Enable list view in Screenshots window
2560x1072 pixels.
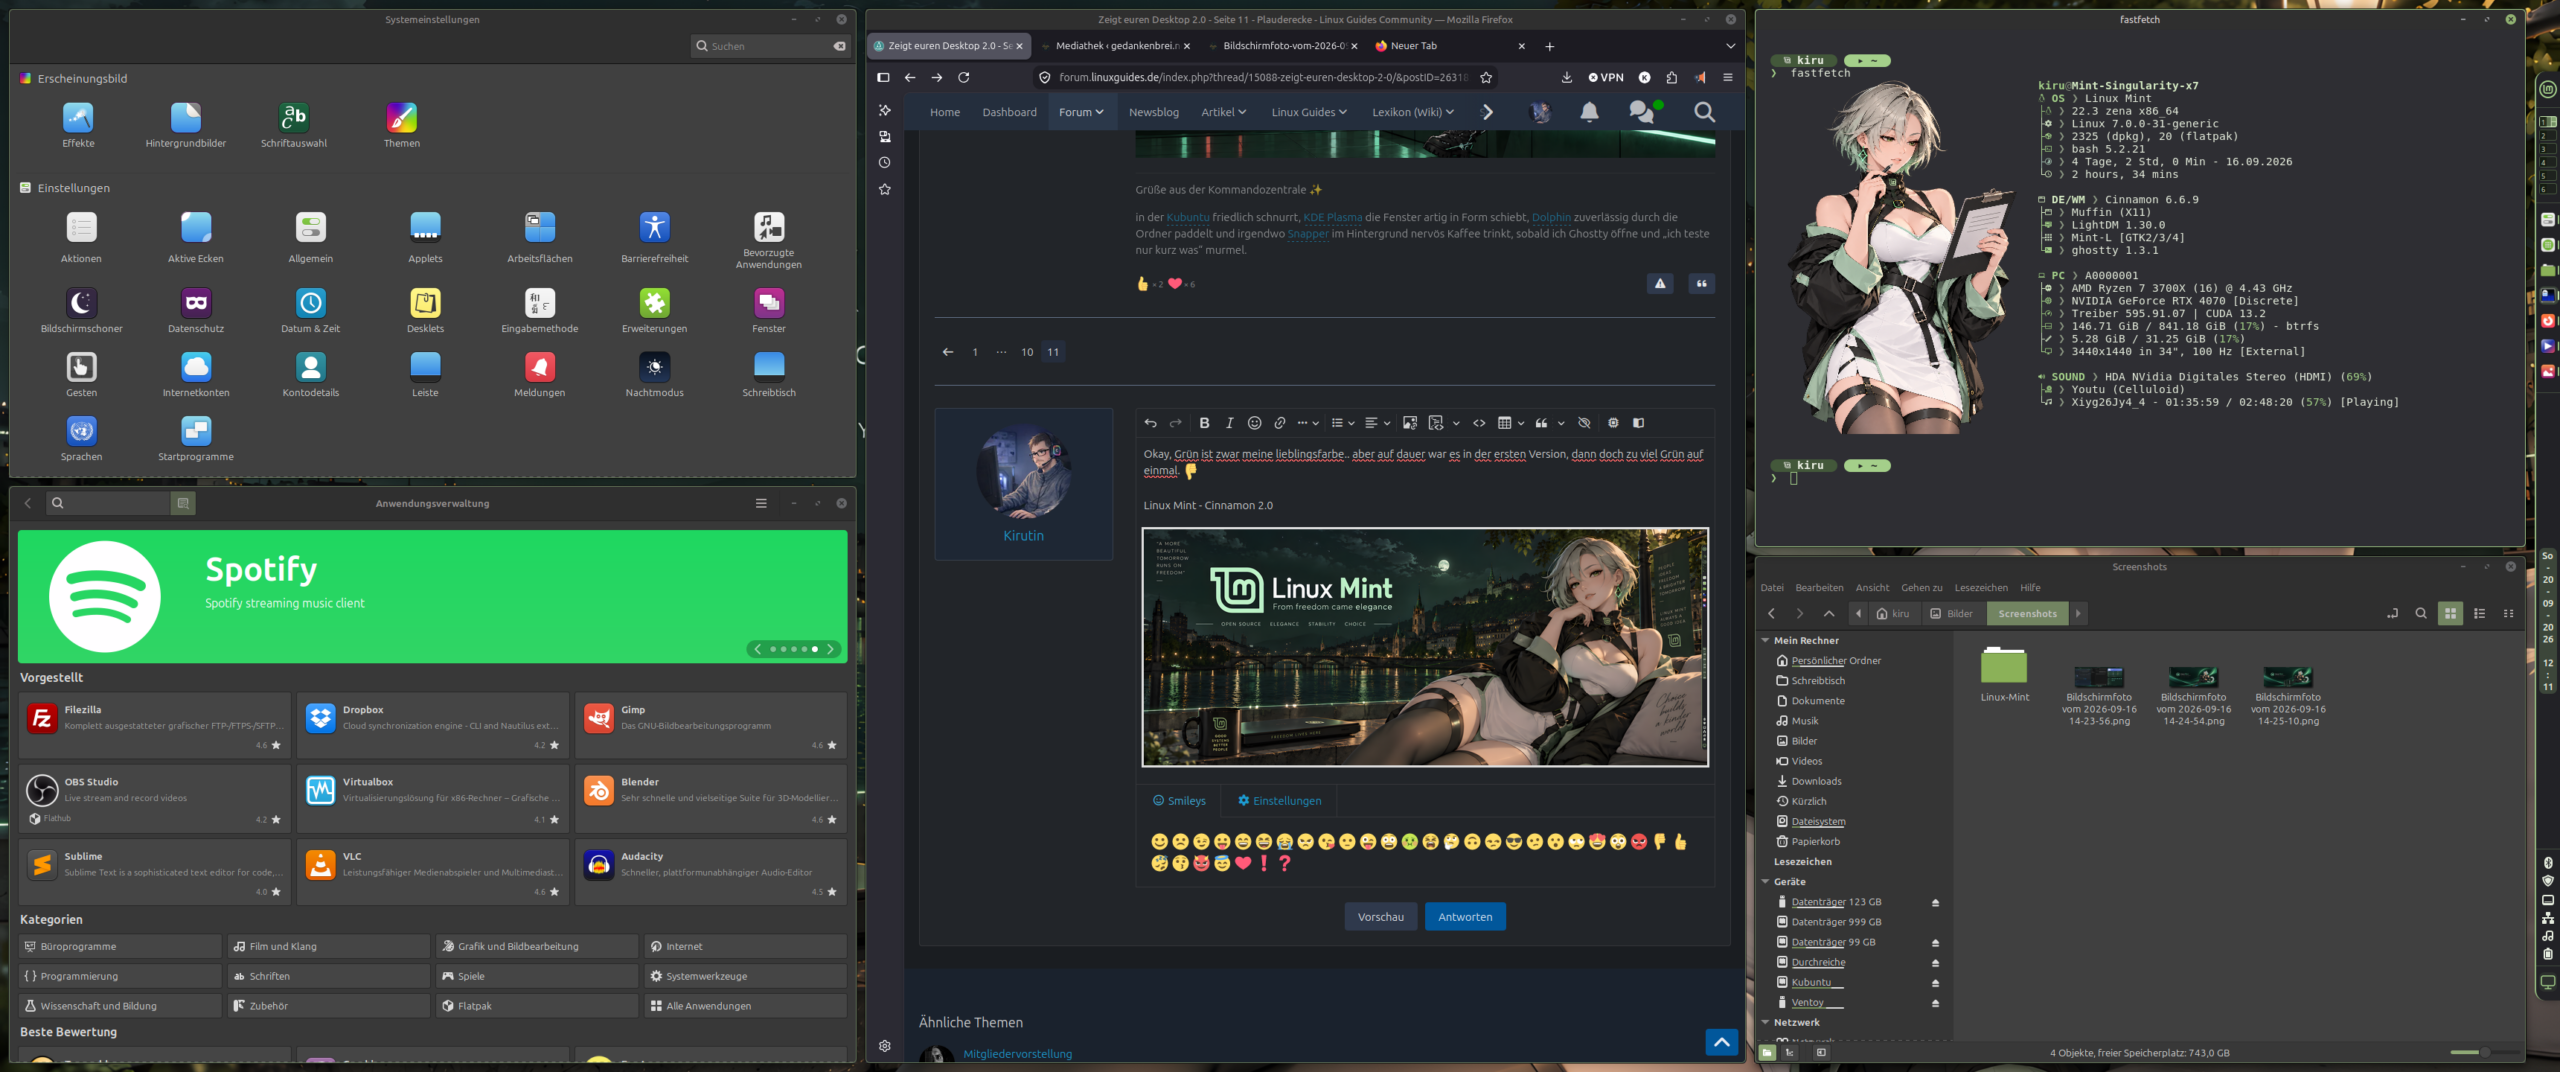point(2479,614)
